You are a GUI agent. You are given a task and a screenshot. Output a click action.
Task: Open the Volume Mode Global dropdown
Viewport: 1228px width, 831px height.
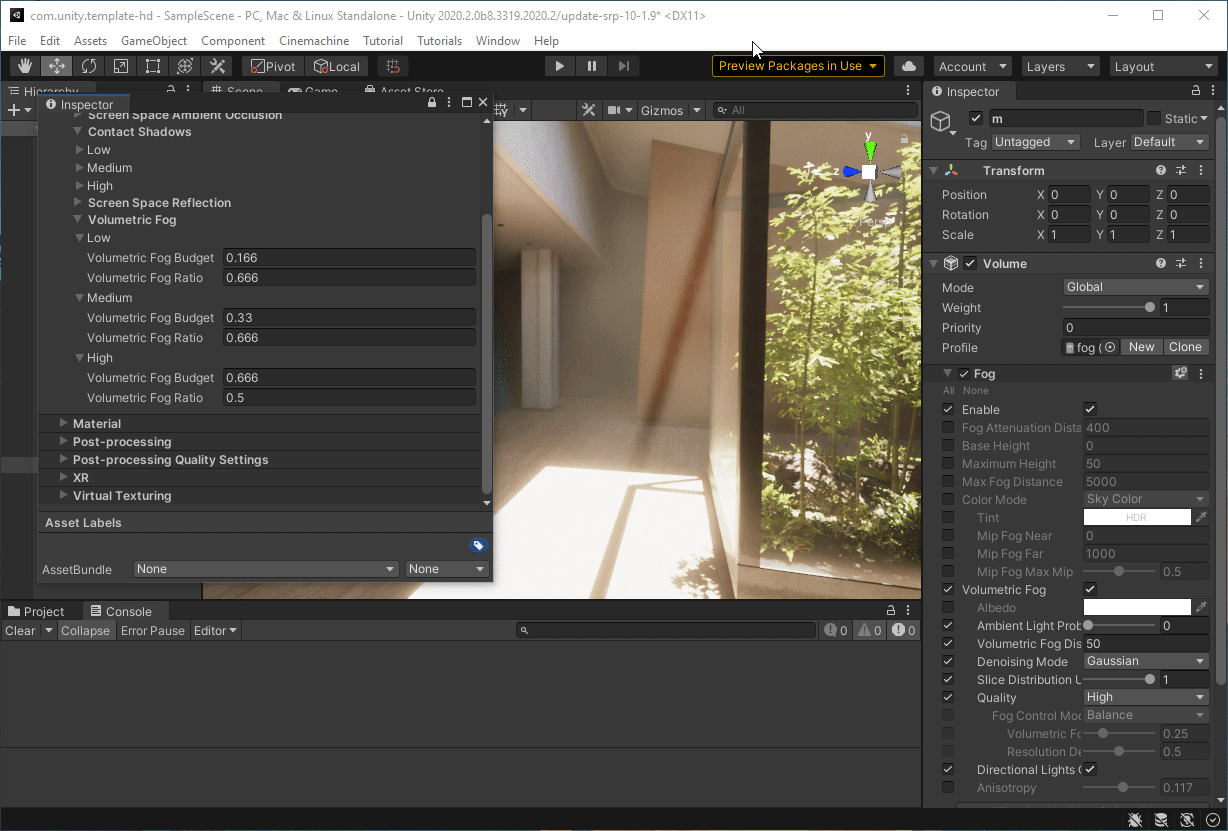click(x=1136, y=287)
